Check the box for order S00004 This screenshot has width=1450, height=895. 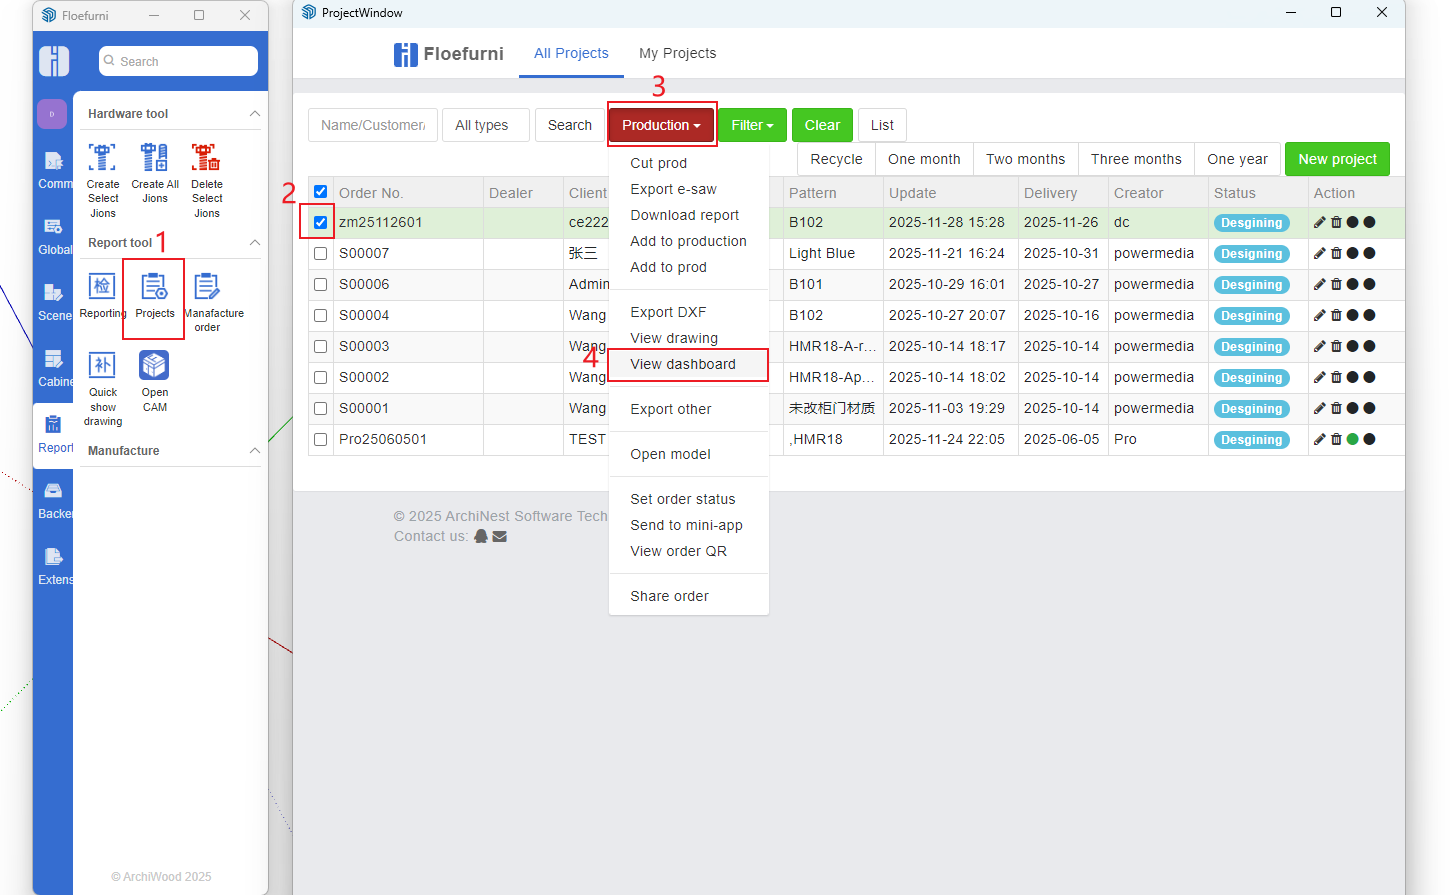[x=320, y=316]
